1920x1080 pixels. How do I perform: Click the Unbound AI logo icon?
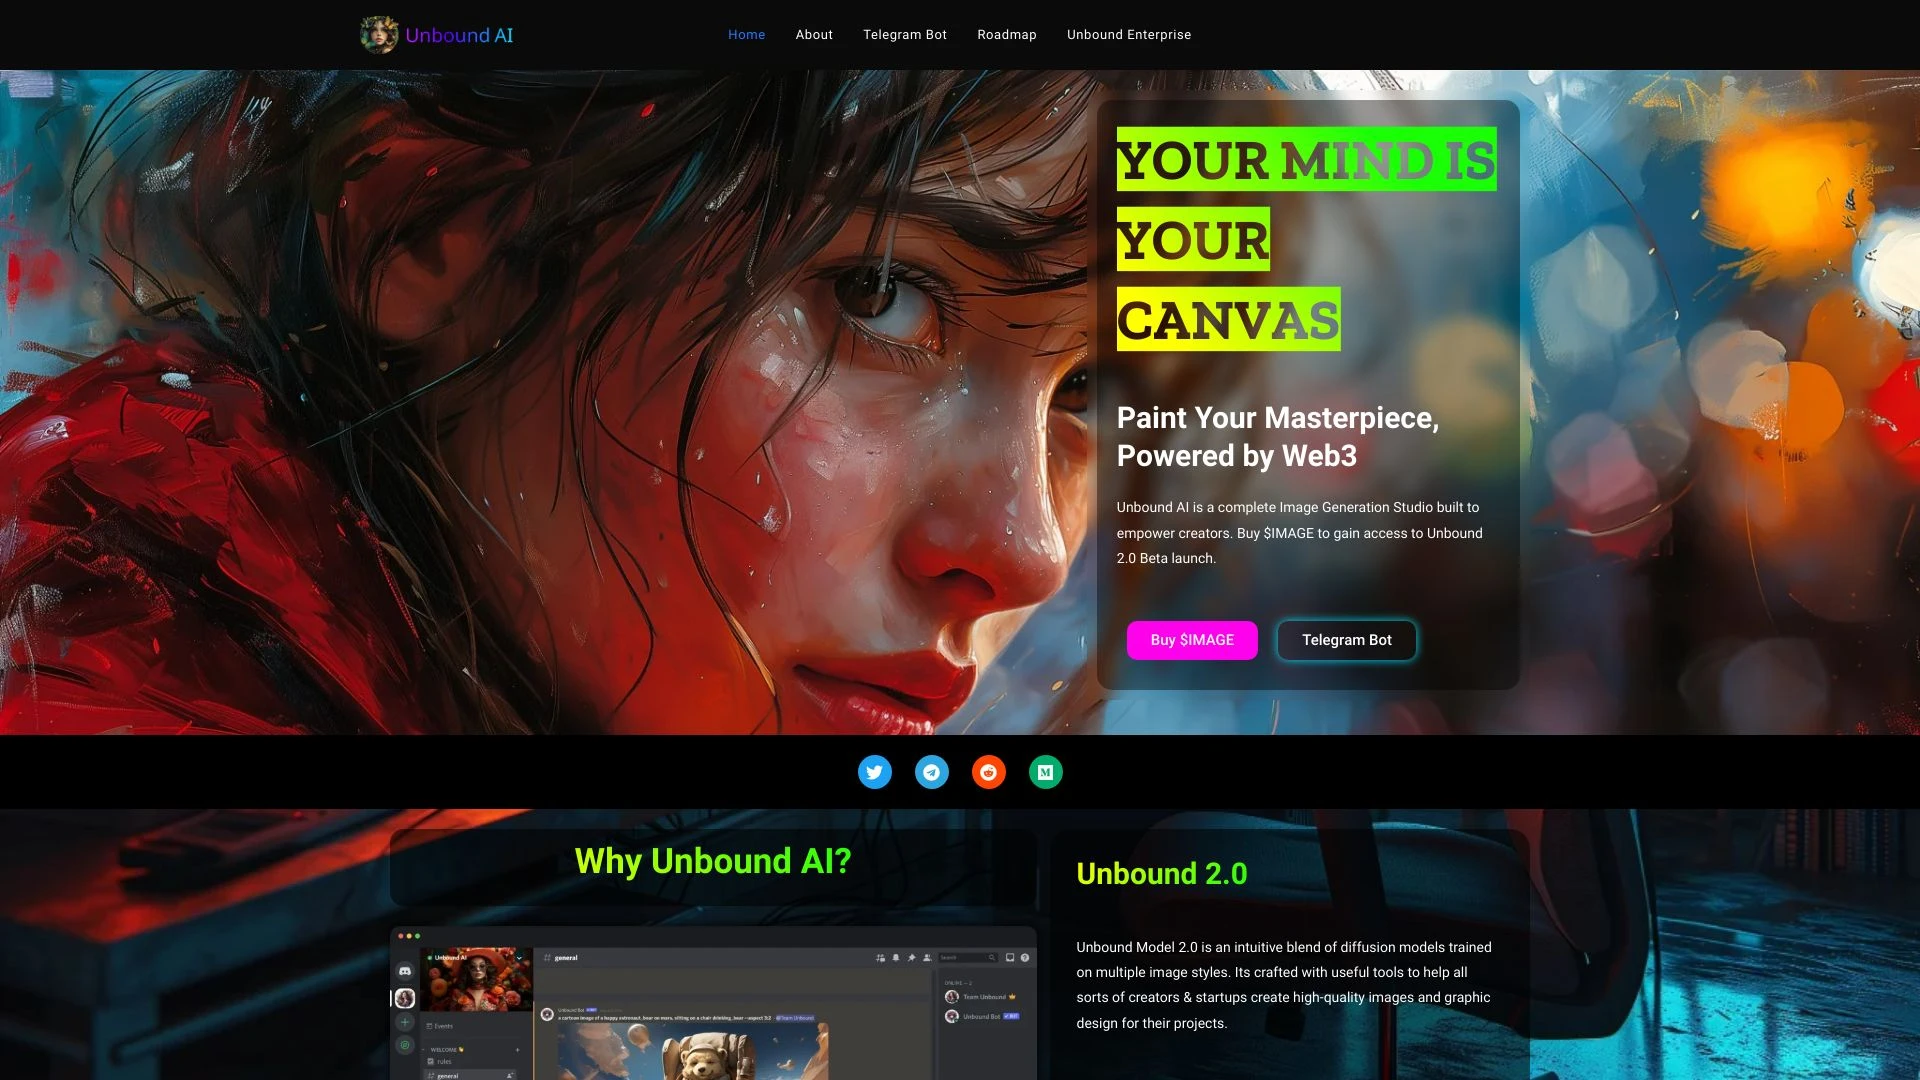pyautogui.click(x=380, y=34)
